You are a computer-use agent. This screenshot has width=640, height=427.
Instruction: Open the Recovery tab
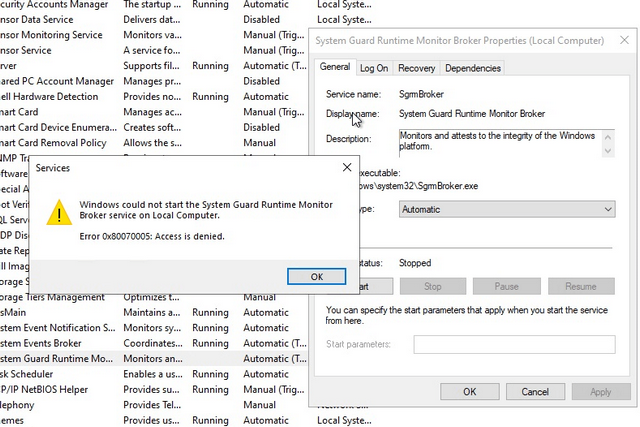tap(416, 68)
